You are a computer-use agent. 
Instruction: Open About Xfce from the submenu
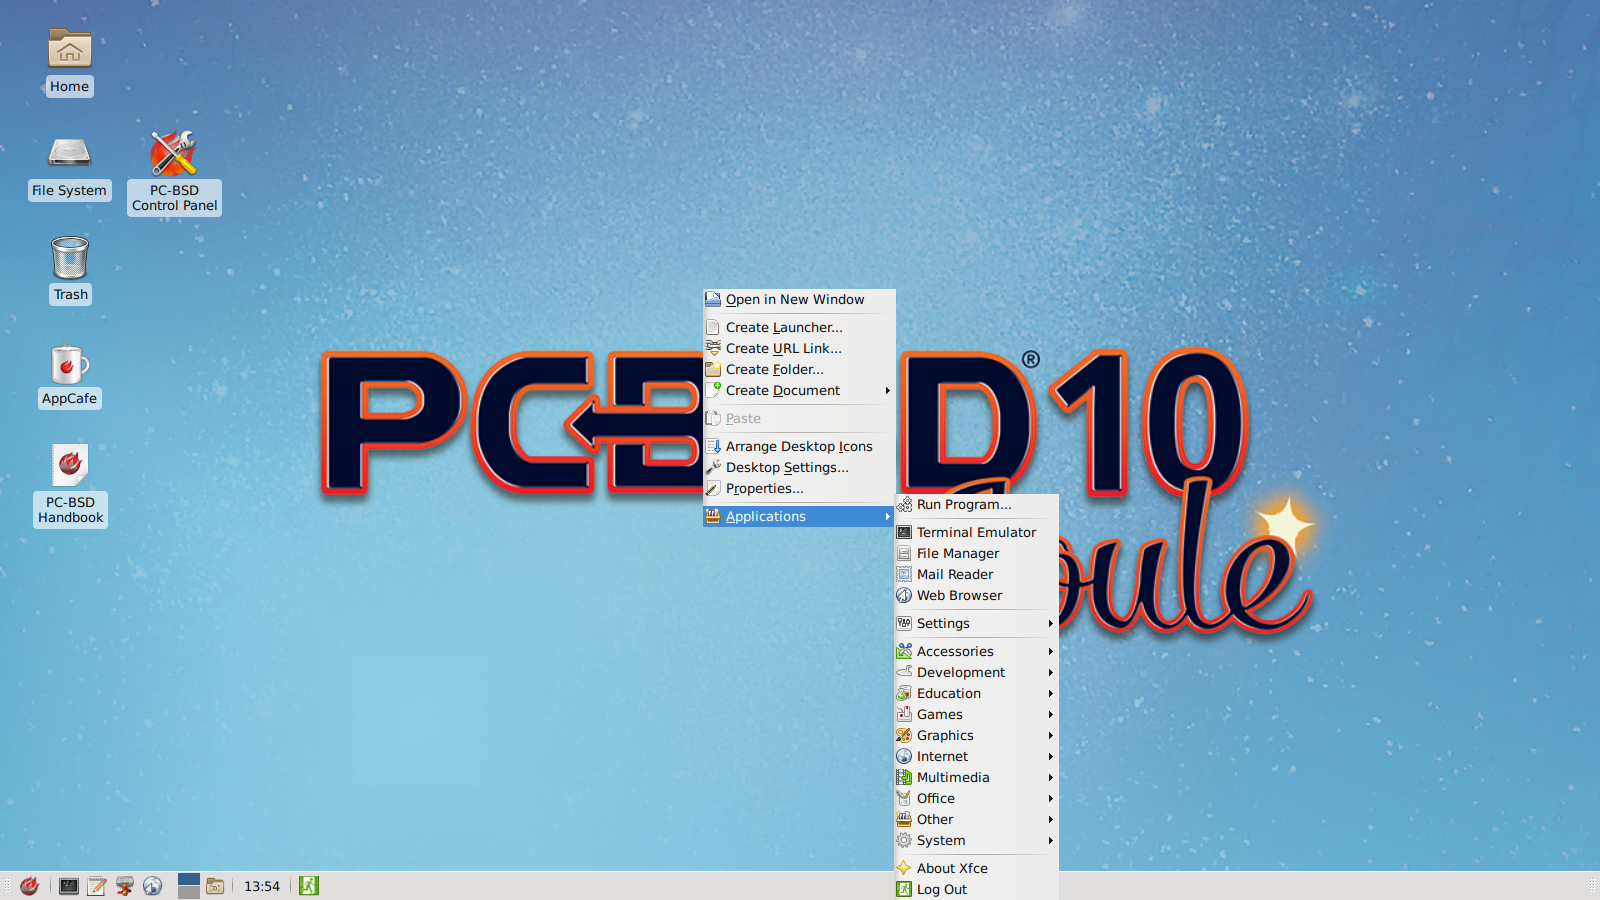click(976, 868)
